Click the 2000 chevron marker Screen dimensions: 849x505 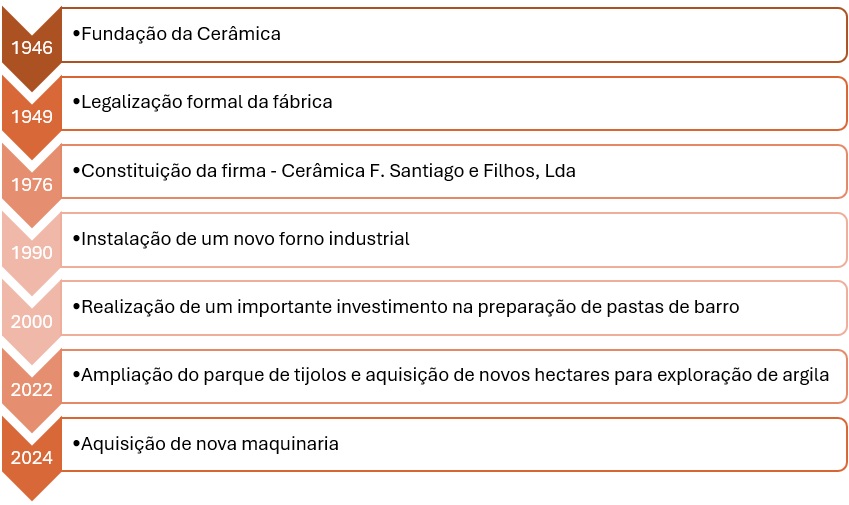[x=31, y=321]
